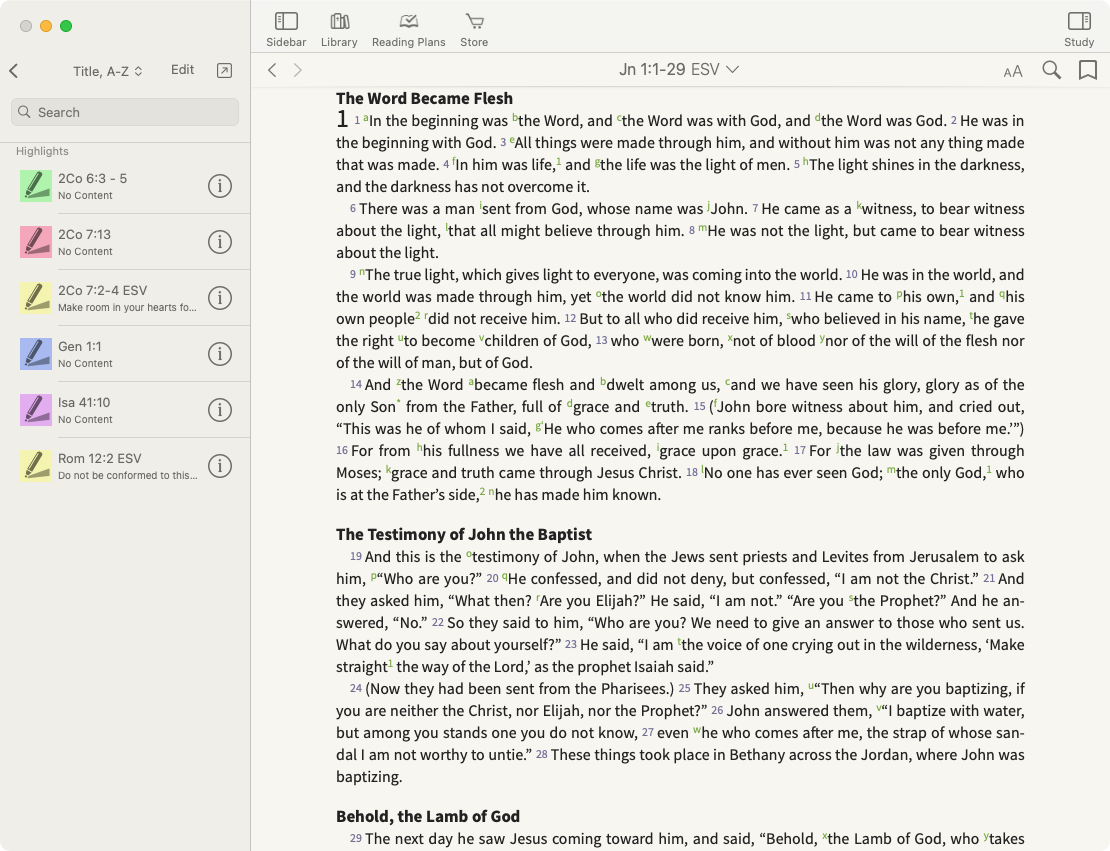Open the Store

(x=474, y=29)
